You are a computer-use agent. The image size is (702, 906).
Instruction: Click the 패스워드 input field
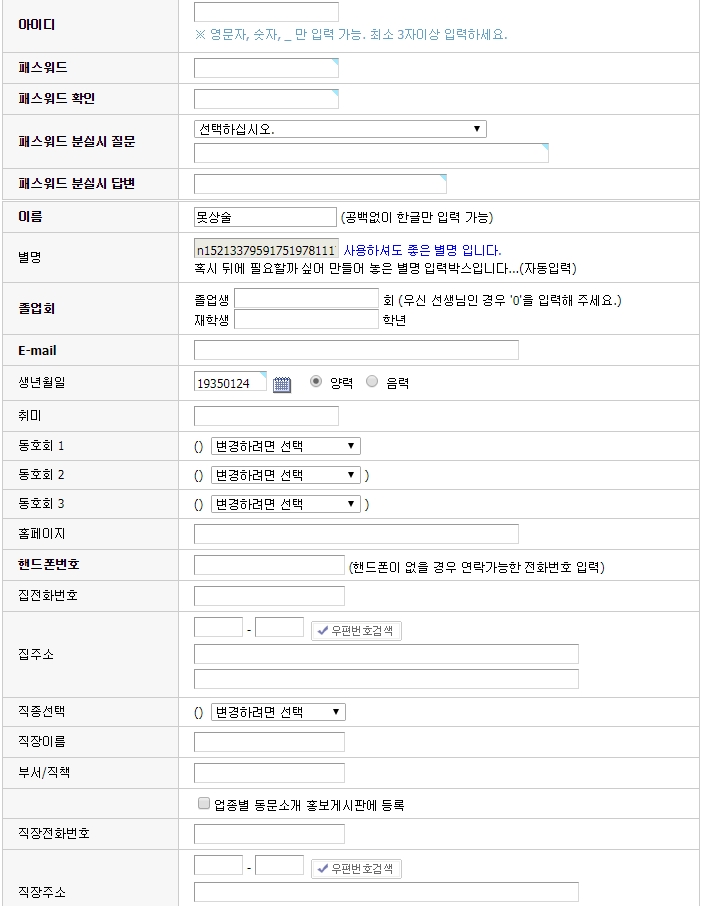(x=266, y=68)
